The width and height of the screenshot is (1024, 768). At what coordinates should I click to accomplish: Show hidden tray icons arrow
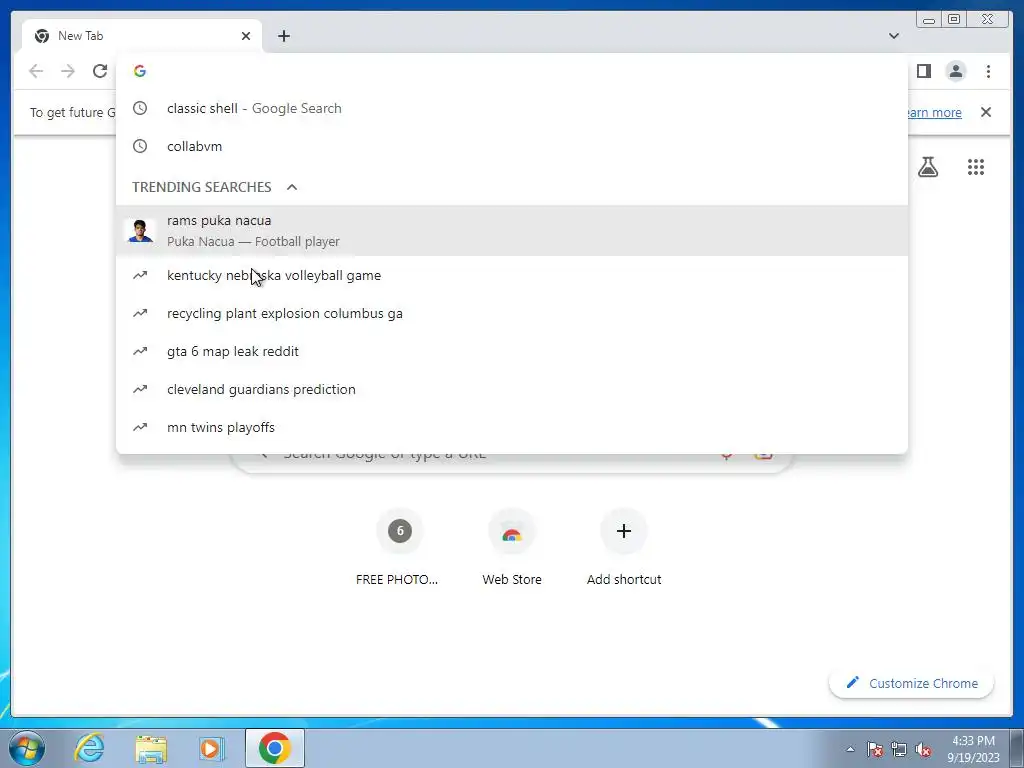(850, 749)
